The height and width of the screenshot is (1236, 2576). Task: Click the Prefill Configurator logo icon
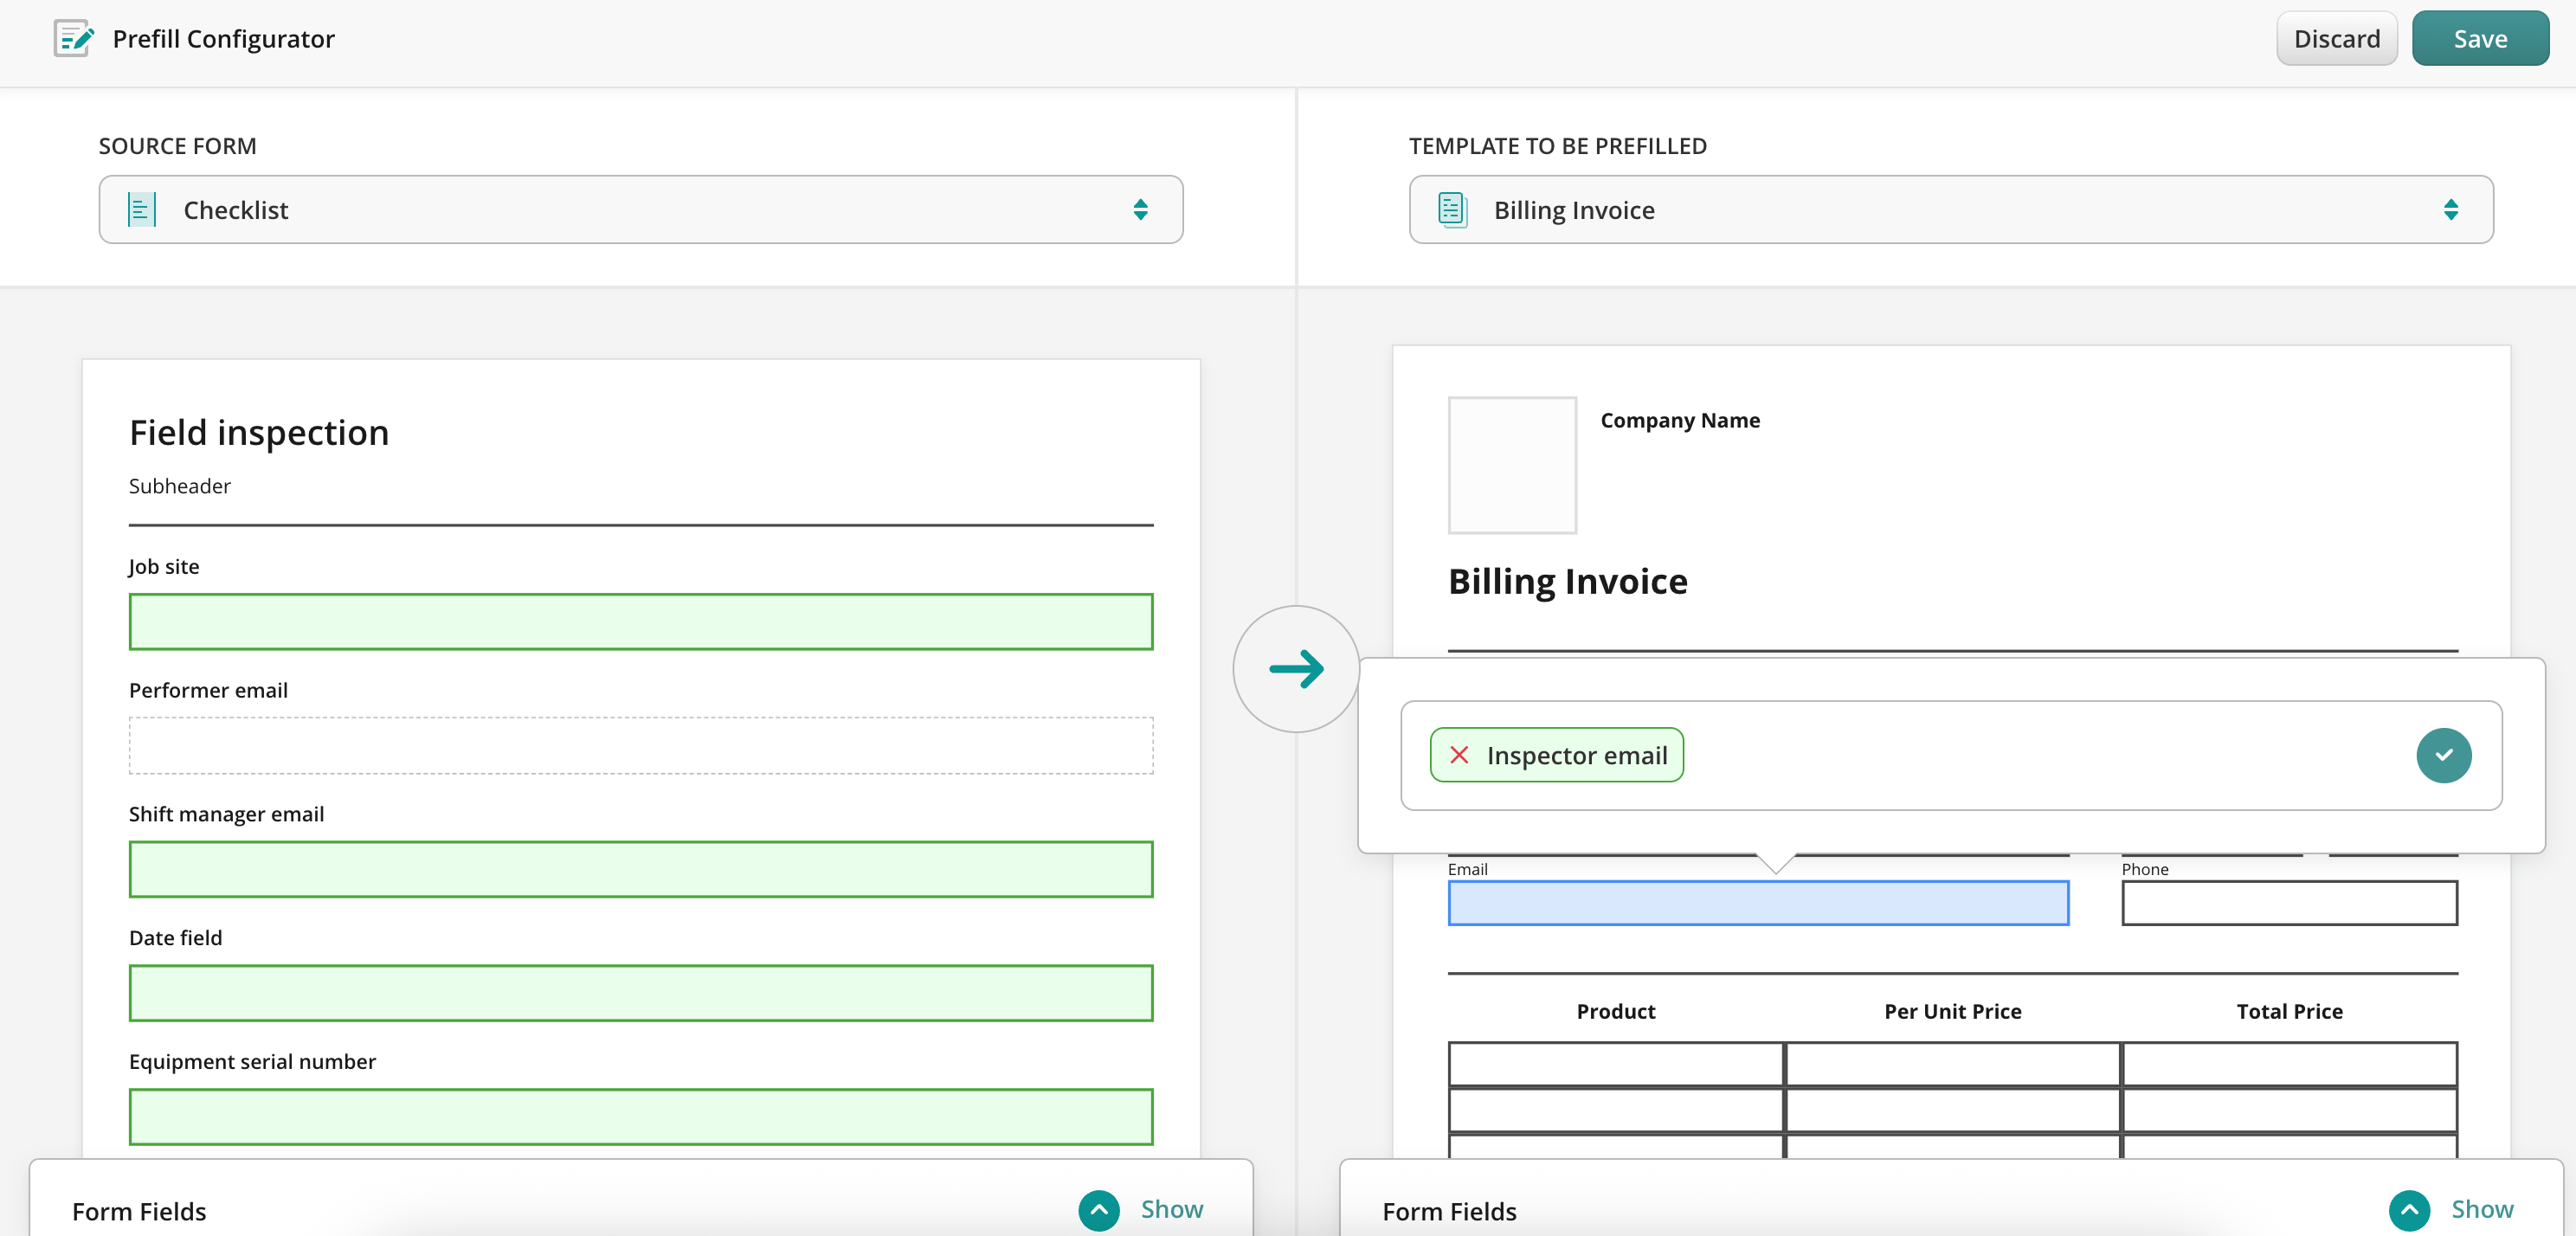[x=73, y=39]
